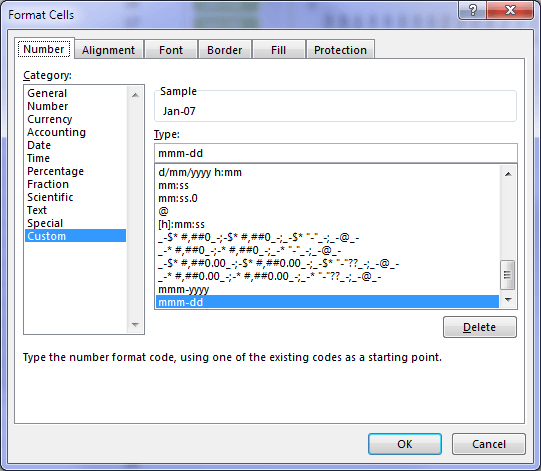Click the Help question mark icon

[472, 10]
